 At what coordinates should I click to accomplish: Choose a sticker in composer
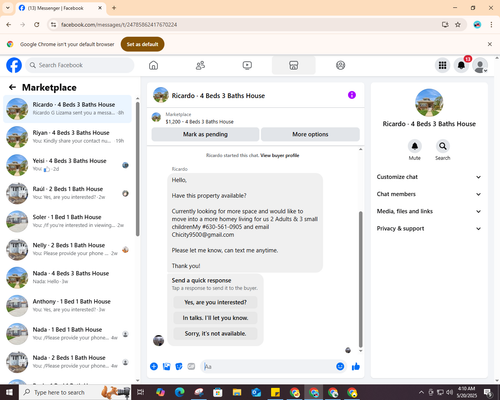(179, 367)
